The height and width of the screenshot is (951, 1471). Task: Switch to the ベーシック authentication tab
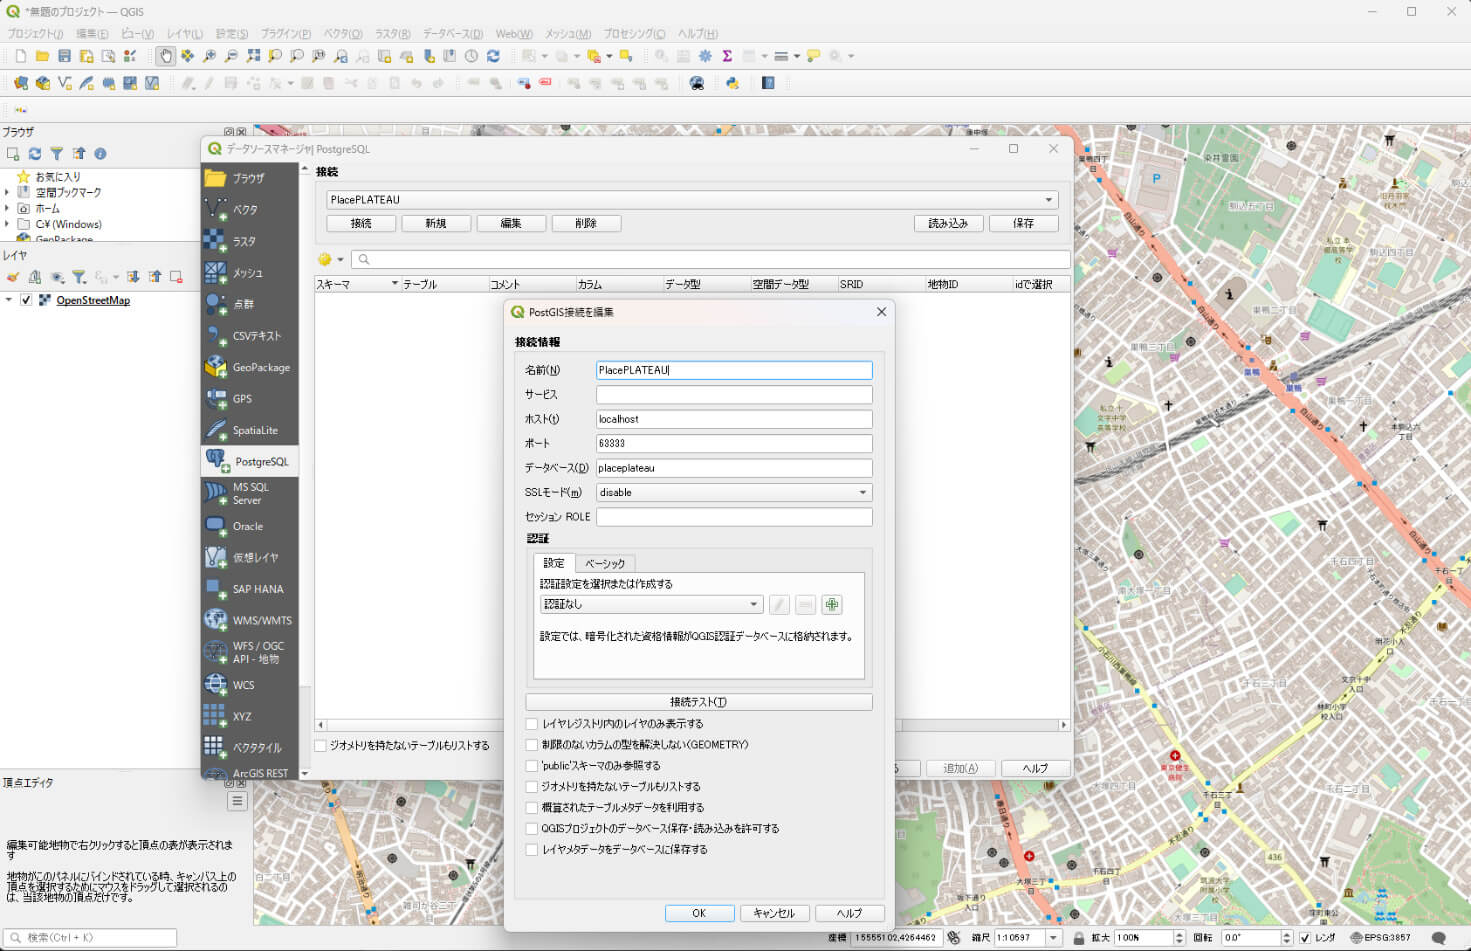tap(605, 563)
